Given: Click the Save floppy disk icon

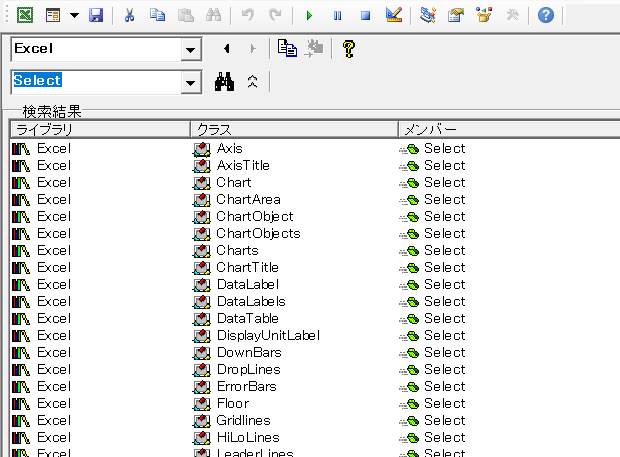Looking at the screenshot, I should click(x=96, y=15).
